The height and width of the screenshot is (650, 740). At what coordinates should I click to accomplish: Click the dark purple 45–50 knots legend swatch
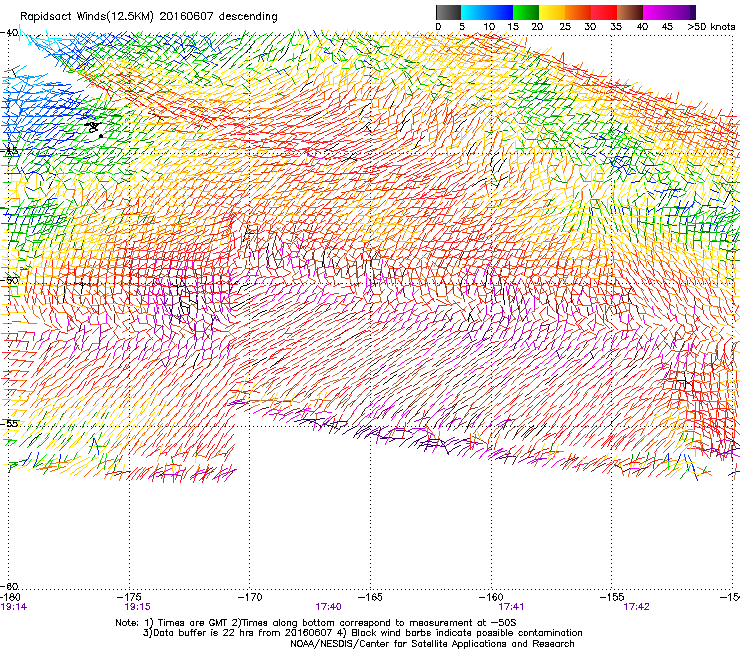click(682, 12)
